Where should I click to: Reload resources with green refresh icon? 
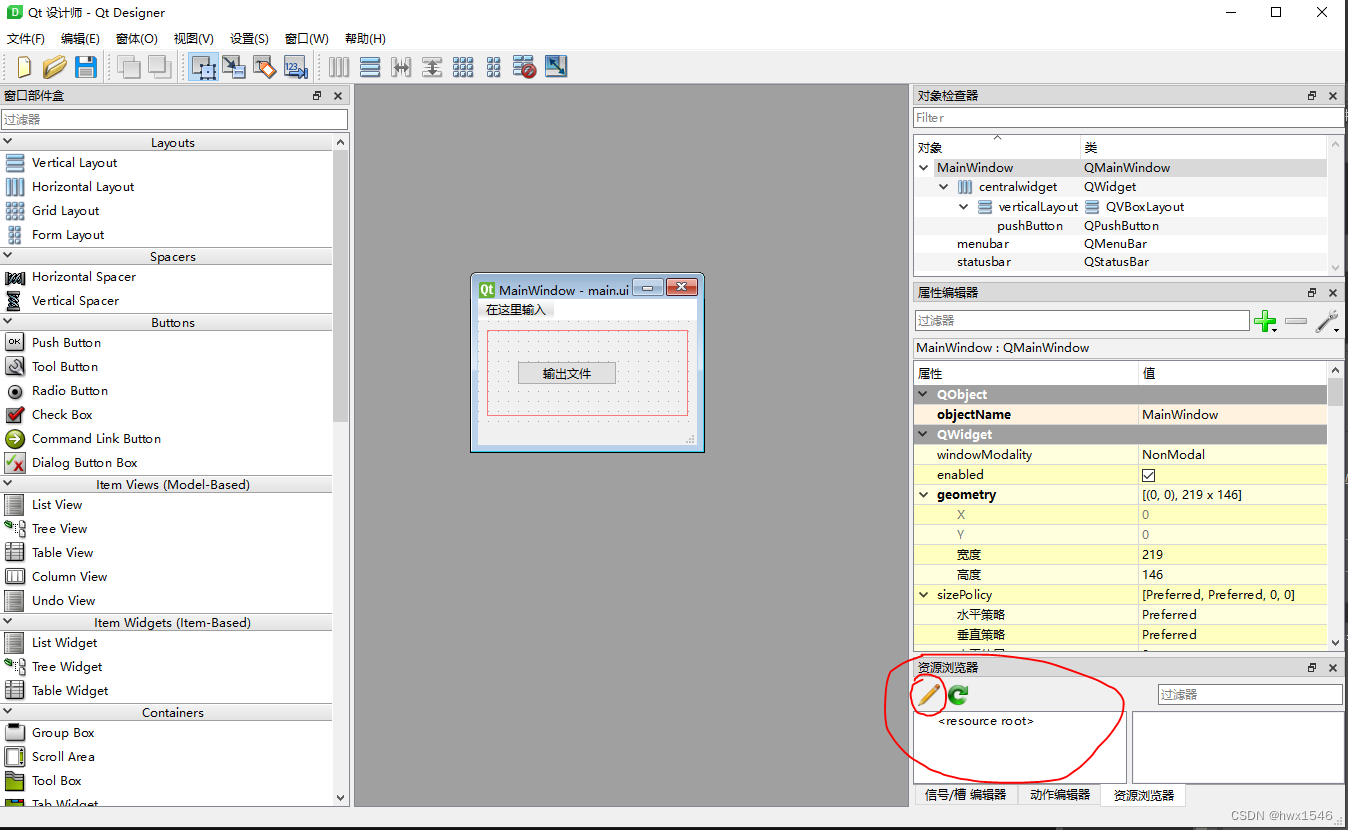[x=958, y=695]
